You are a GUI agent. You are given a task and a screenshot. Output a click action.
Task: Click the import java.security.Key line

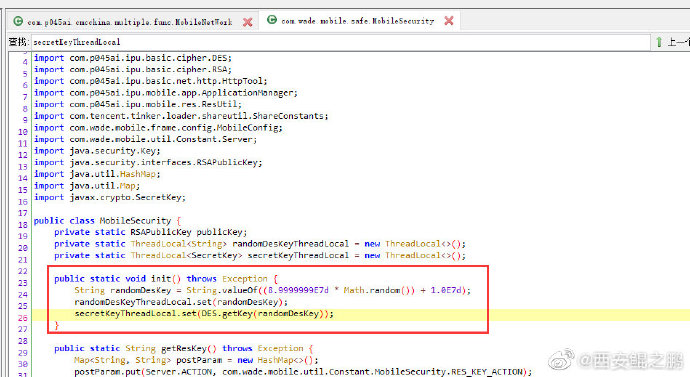tap(97, 151)
